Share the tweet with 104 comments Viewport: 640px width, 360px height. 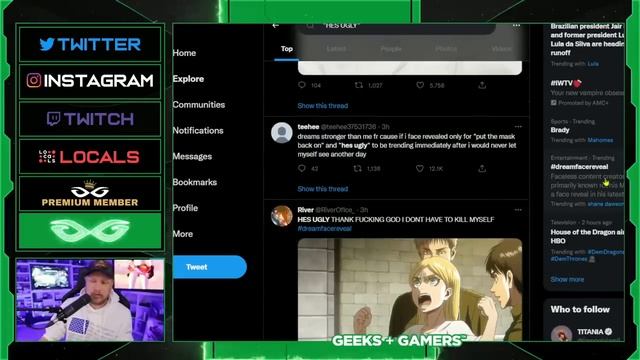482,85
